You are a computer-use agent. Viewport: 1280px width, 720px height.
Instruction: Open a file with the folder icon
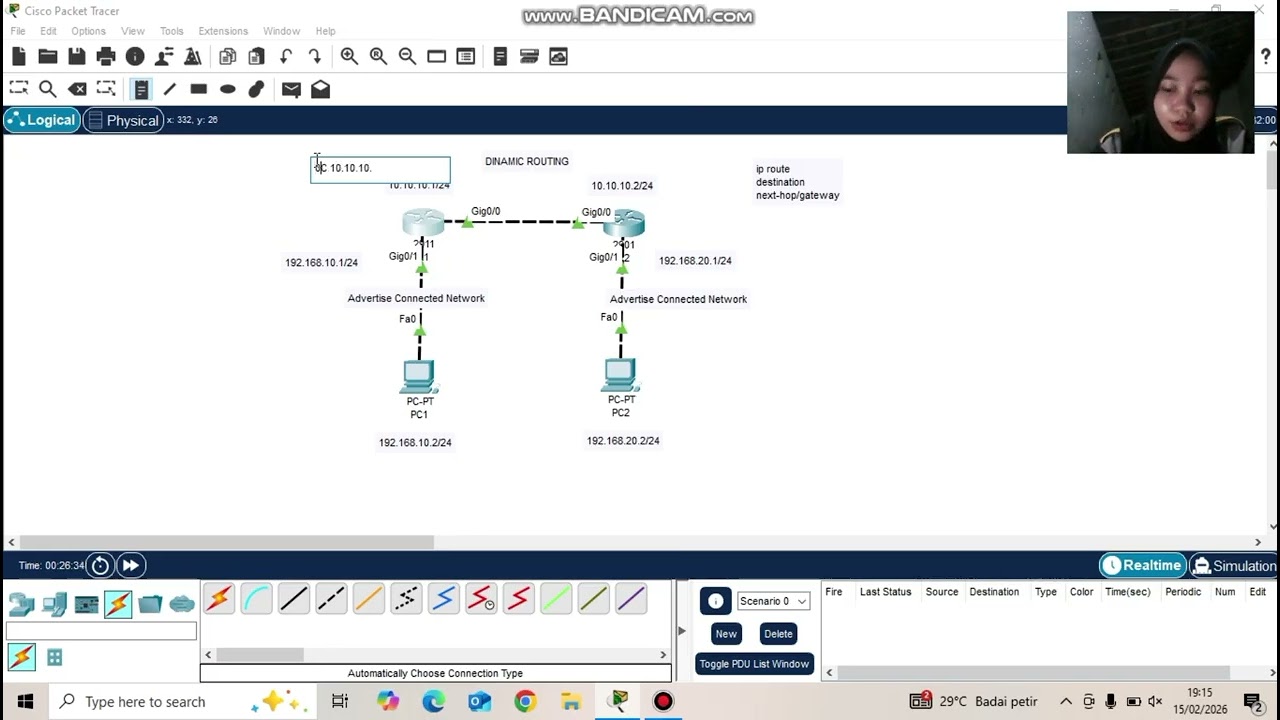47,57
